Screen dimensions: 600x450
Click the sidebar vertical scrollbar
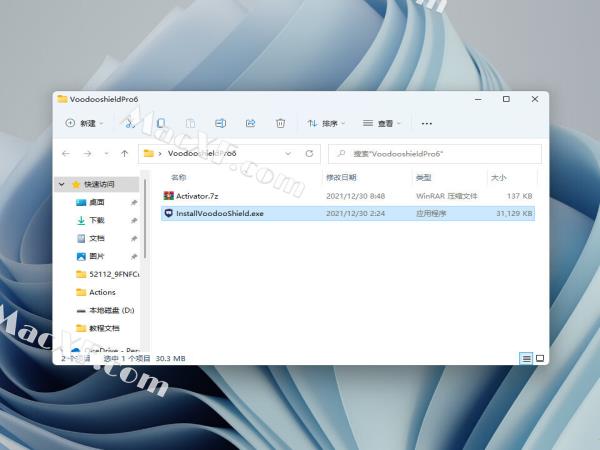145,218
